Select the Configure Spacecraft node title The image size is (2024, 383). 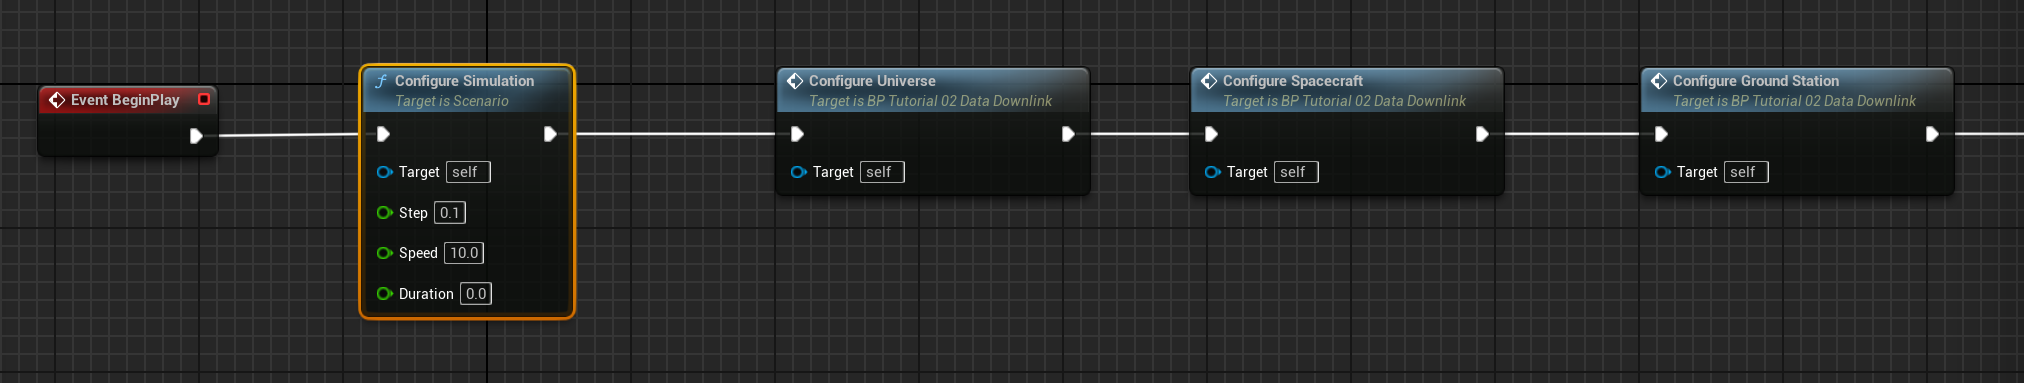point(1293,81)
